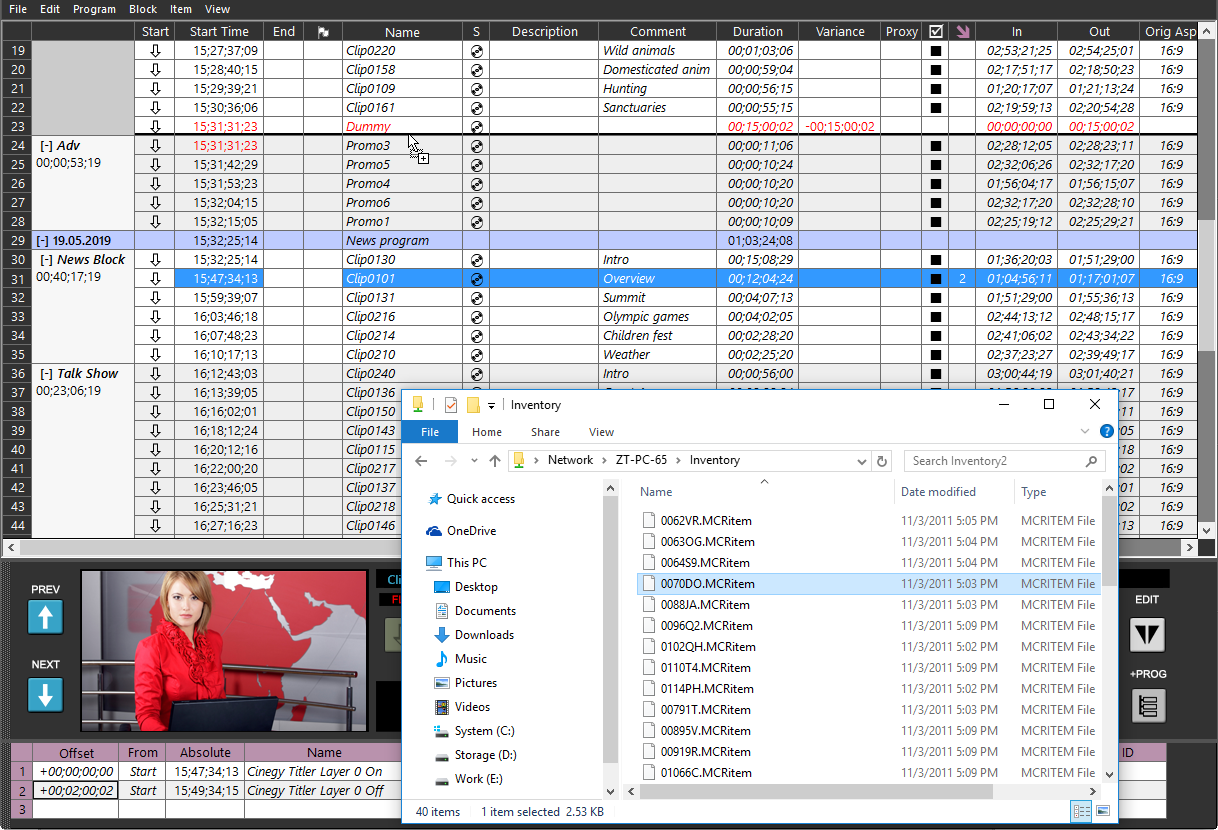The image size is (1218, 830).
Task: Toggle the check square for Weather Clip0210
Action: (x=936, y=355)
